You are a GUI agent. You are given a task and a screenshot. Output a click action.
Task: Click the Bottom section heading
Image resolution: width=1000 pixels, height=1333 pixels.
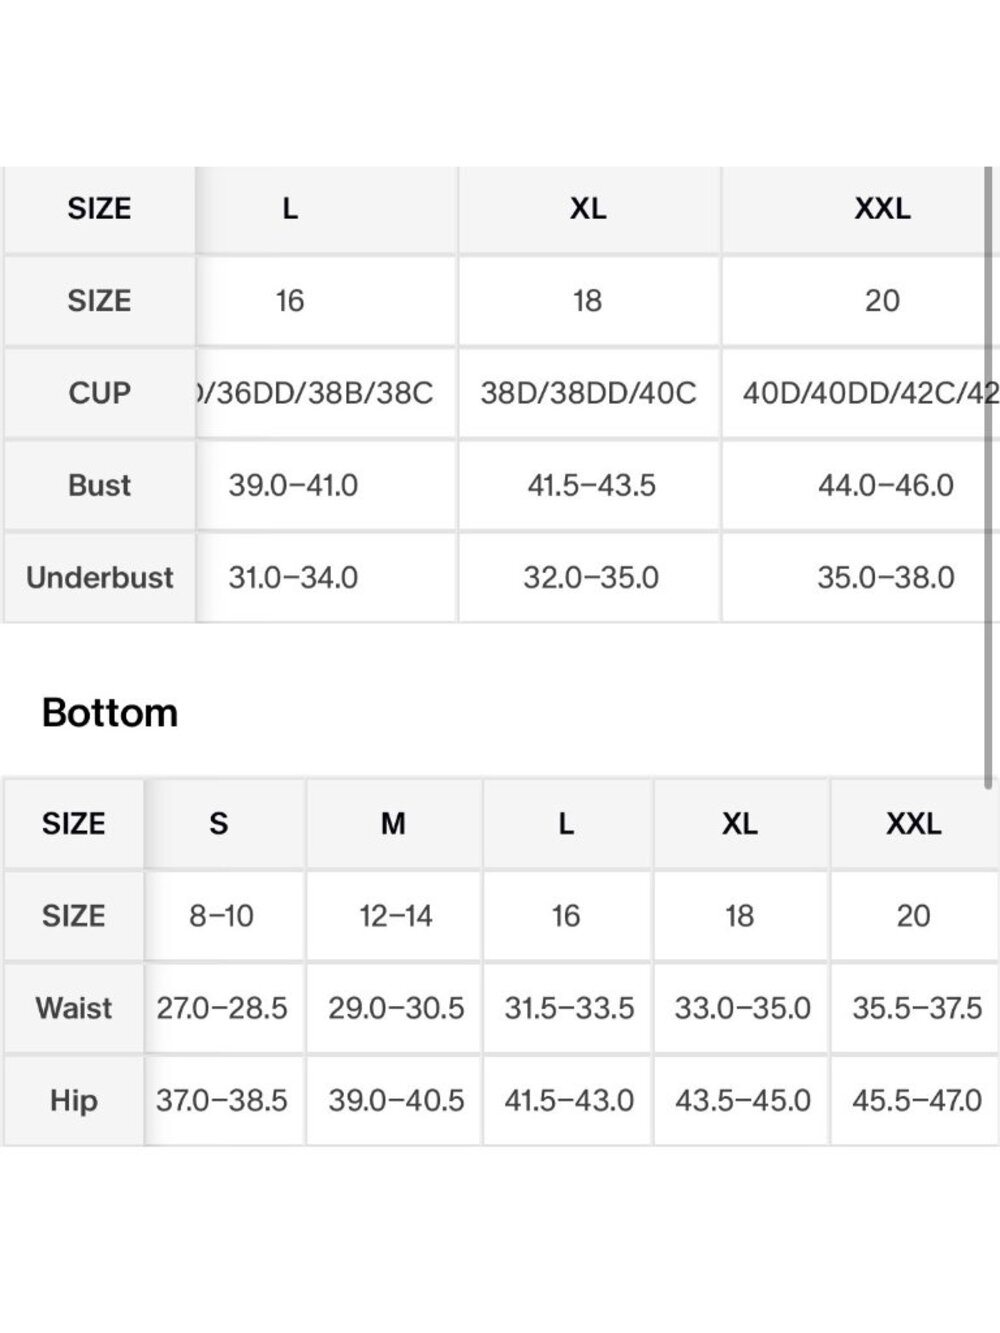point(110,713)
